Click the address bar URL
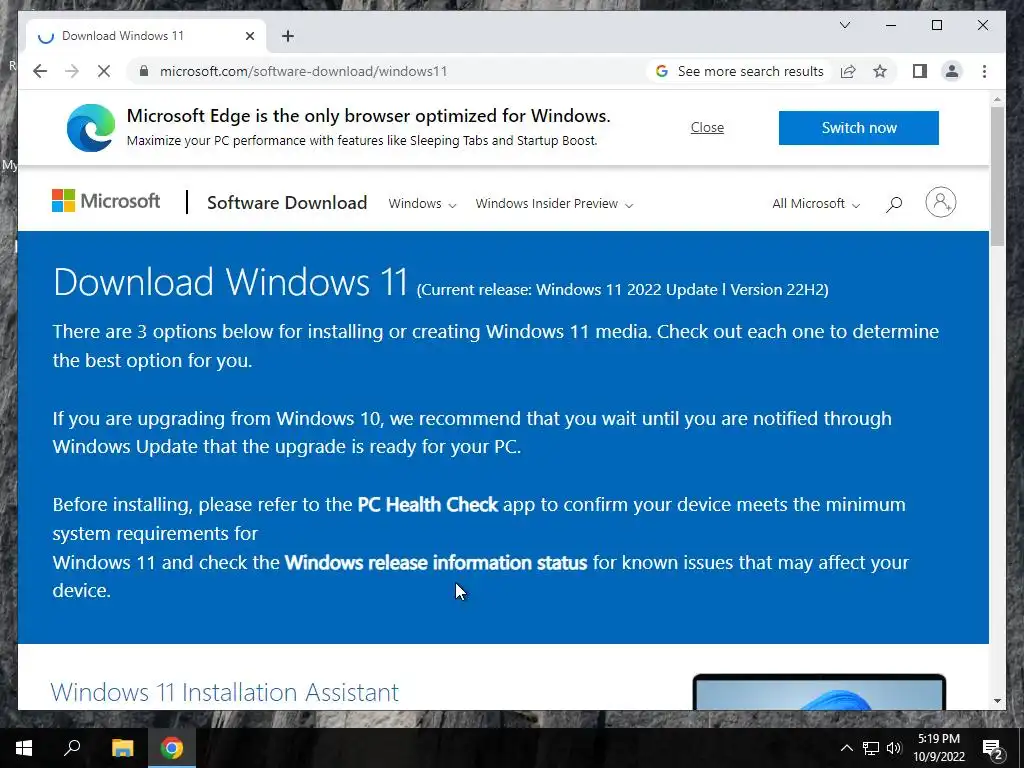The image size is (1024, 768). [x=304, y=71]
